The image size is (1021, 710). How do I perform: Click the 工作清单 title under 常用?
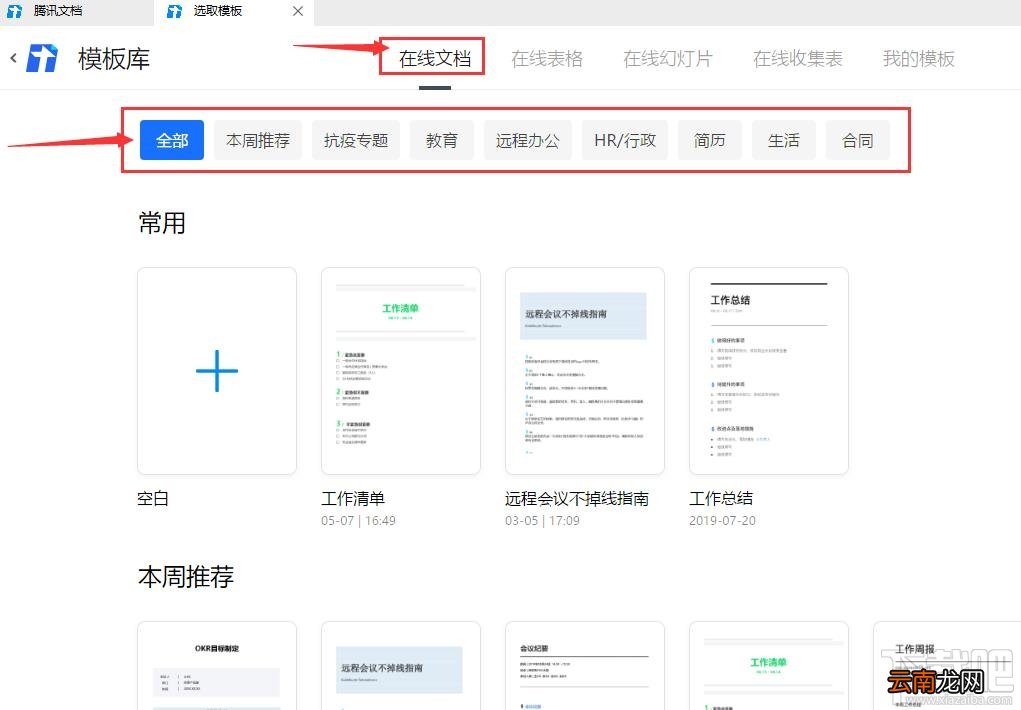(353, 498)
